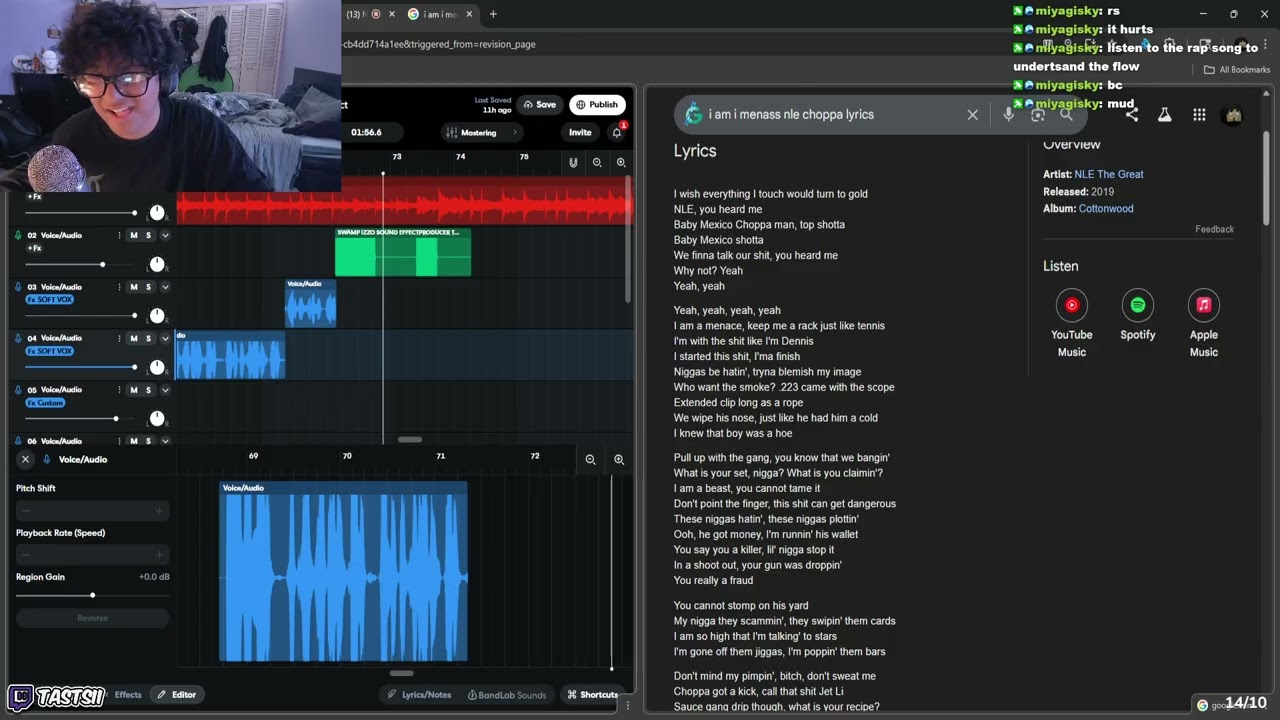Click the Feedback link
Image resolution: width=1280 pixels, height=720 pixels.
[1214, 229]
